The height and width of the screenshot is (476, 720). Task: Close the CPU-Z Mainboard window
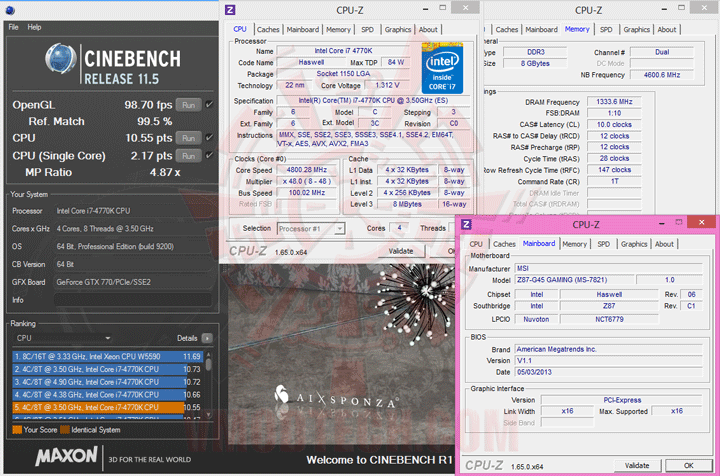(x=701, y=222)
